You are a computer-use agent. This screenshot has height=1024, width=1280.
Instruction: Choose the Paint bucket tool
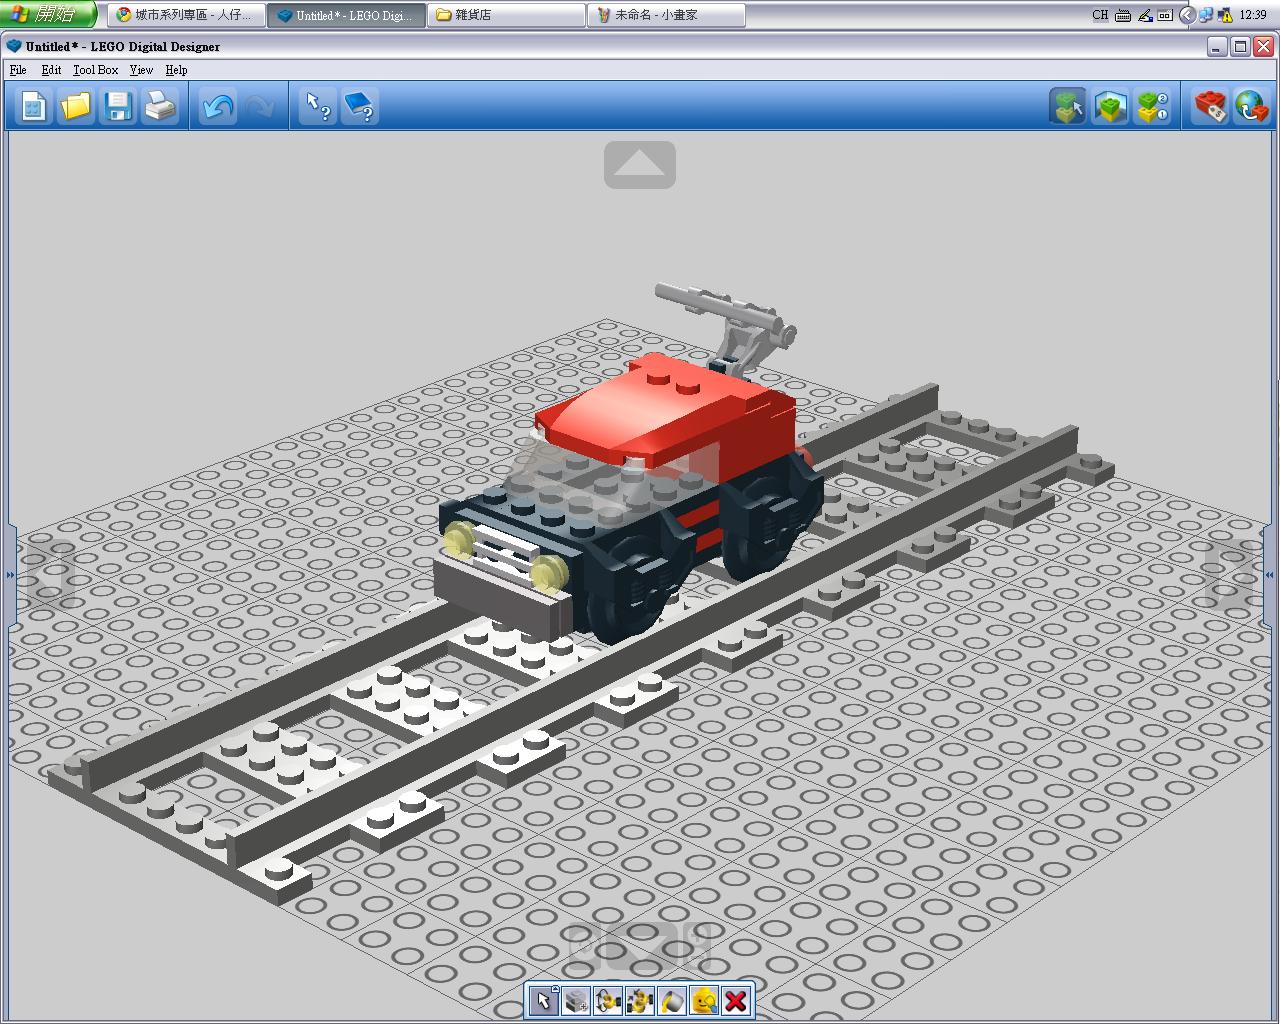[672, 1000]
